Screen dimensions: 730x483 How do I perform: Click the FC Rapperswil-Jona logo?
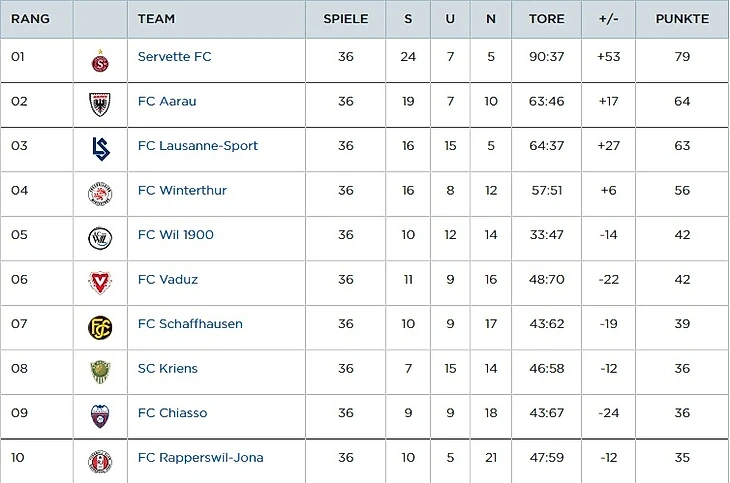(x=100, y=461)
